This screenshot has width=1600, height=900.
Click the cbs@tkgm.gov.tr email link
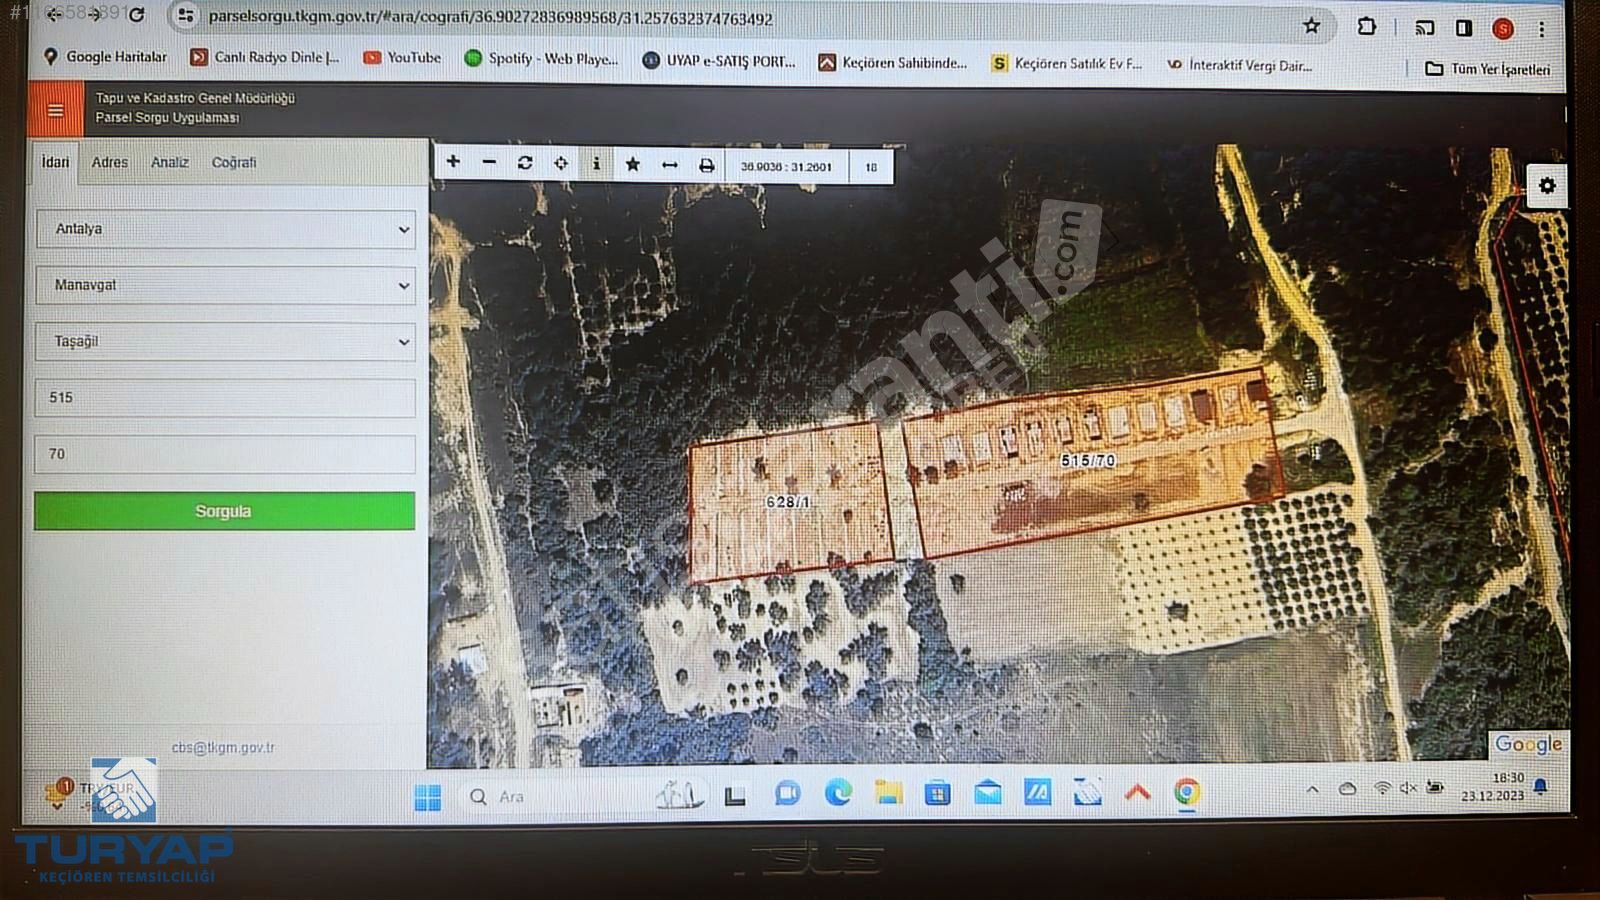pos(223,747)
